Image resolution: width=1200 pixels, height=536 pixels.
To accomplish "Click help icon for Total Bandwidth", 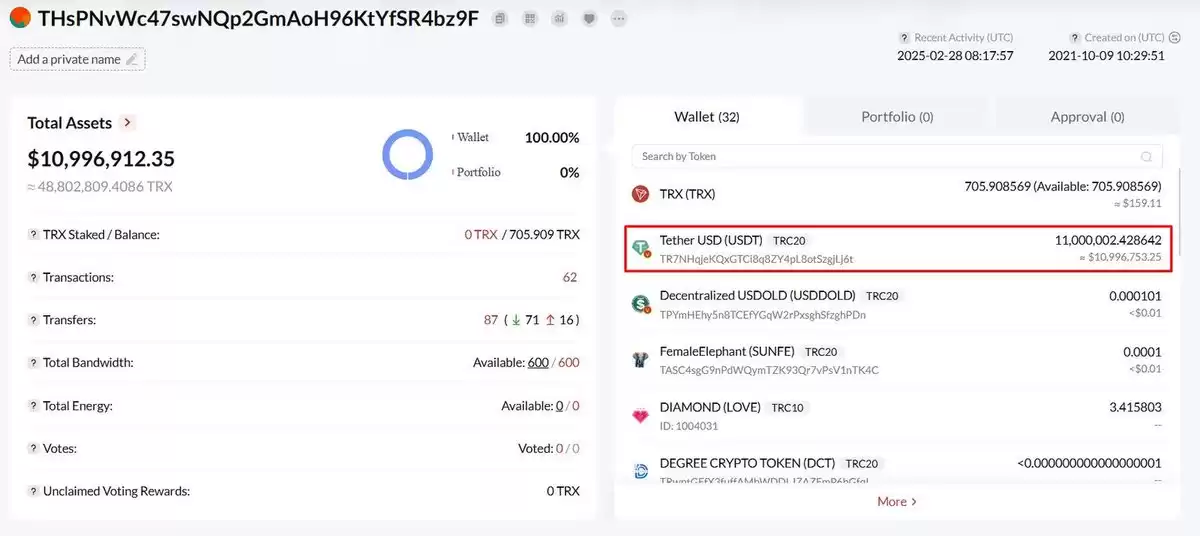I will [34, 363].
